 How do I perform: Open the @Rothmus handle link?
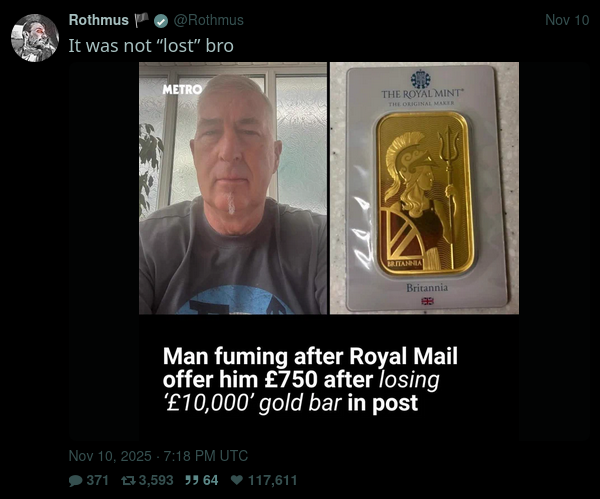tap(209, 20)
